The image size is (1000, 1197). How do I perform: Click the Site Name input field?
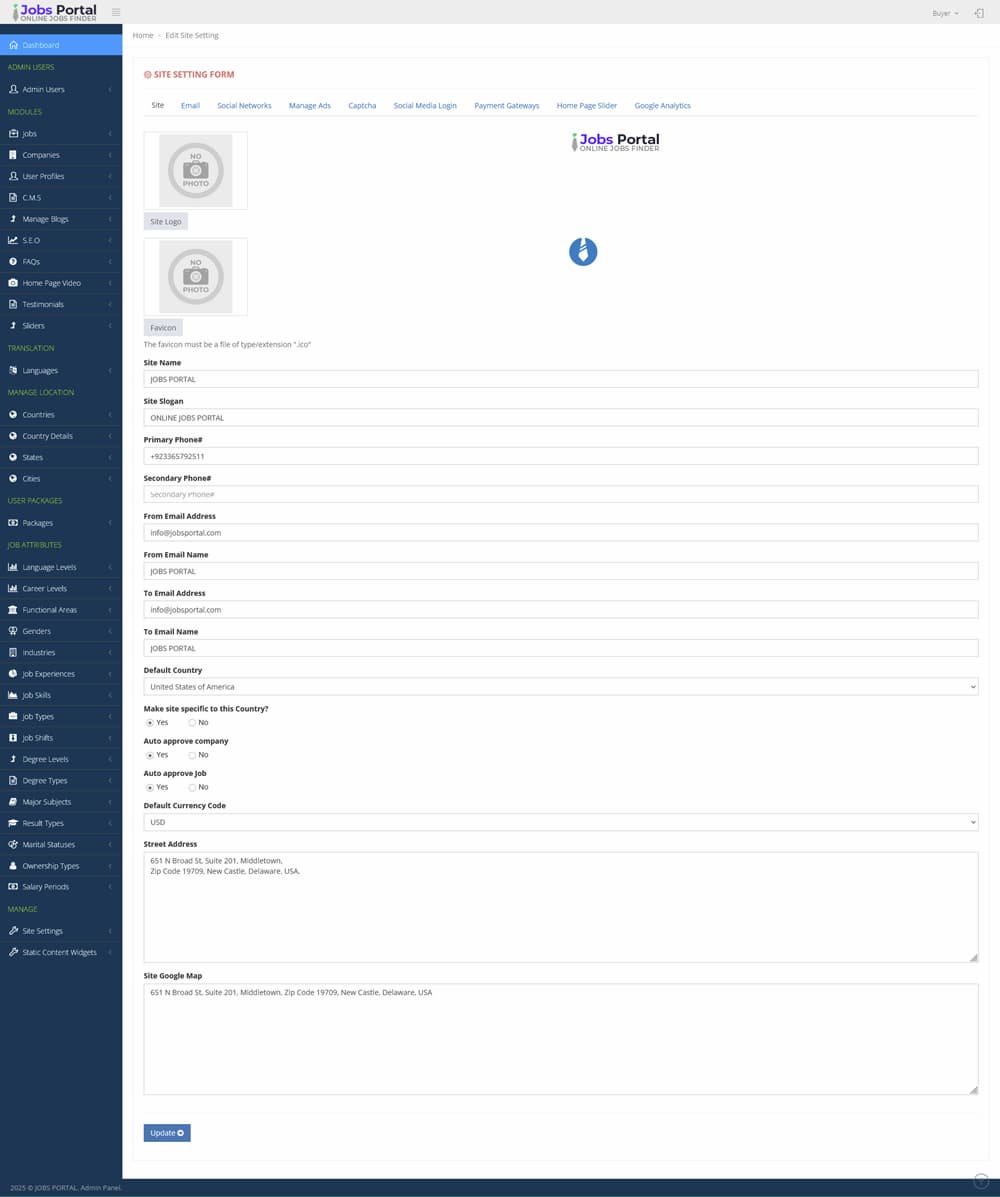click(x=561, y=379)
